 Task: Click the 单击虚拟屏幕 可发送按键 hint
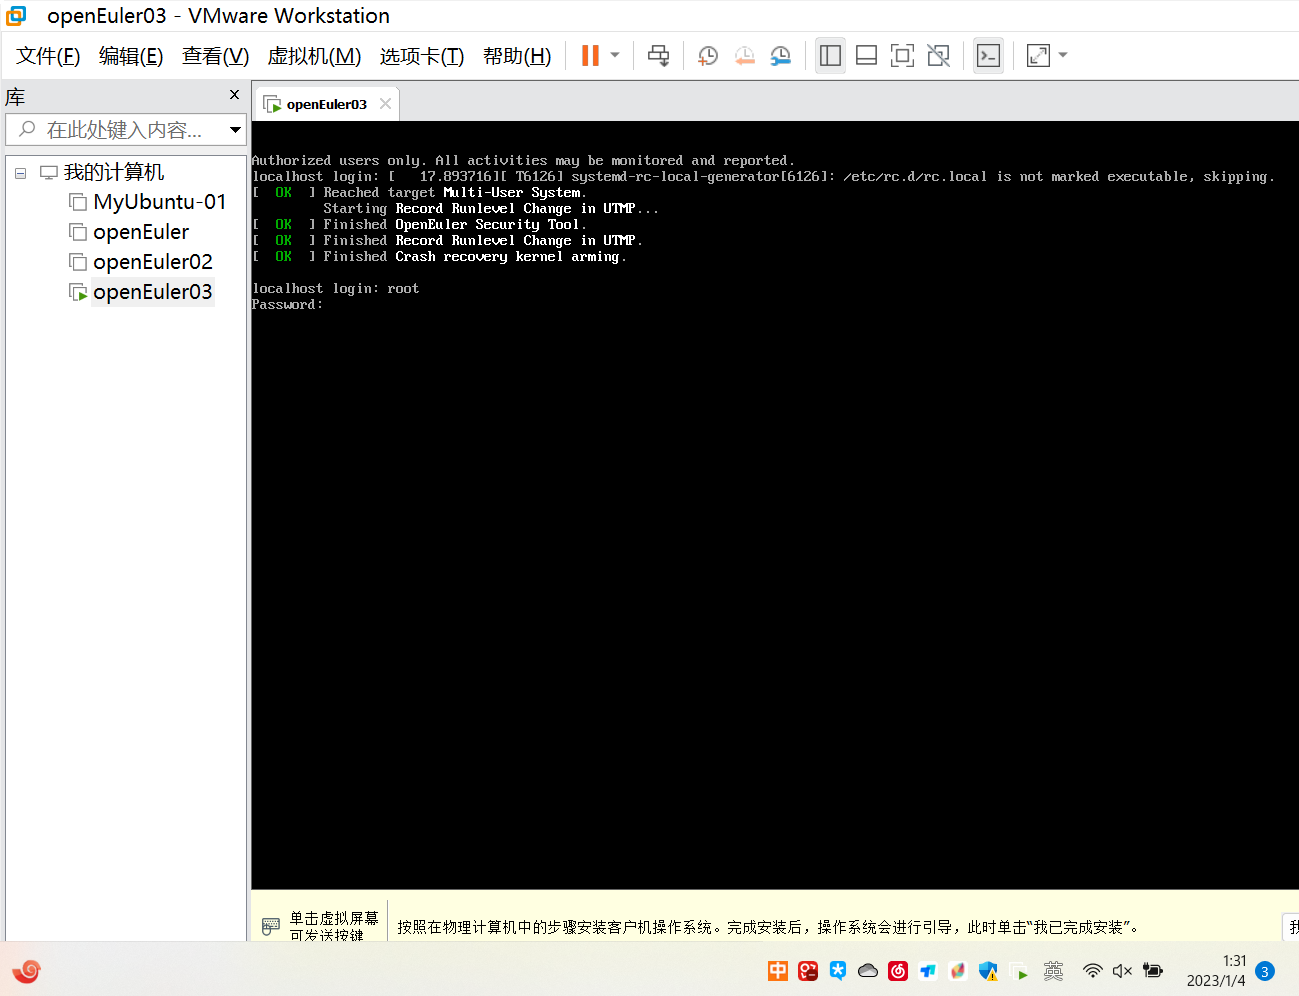334,926
